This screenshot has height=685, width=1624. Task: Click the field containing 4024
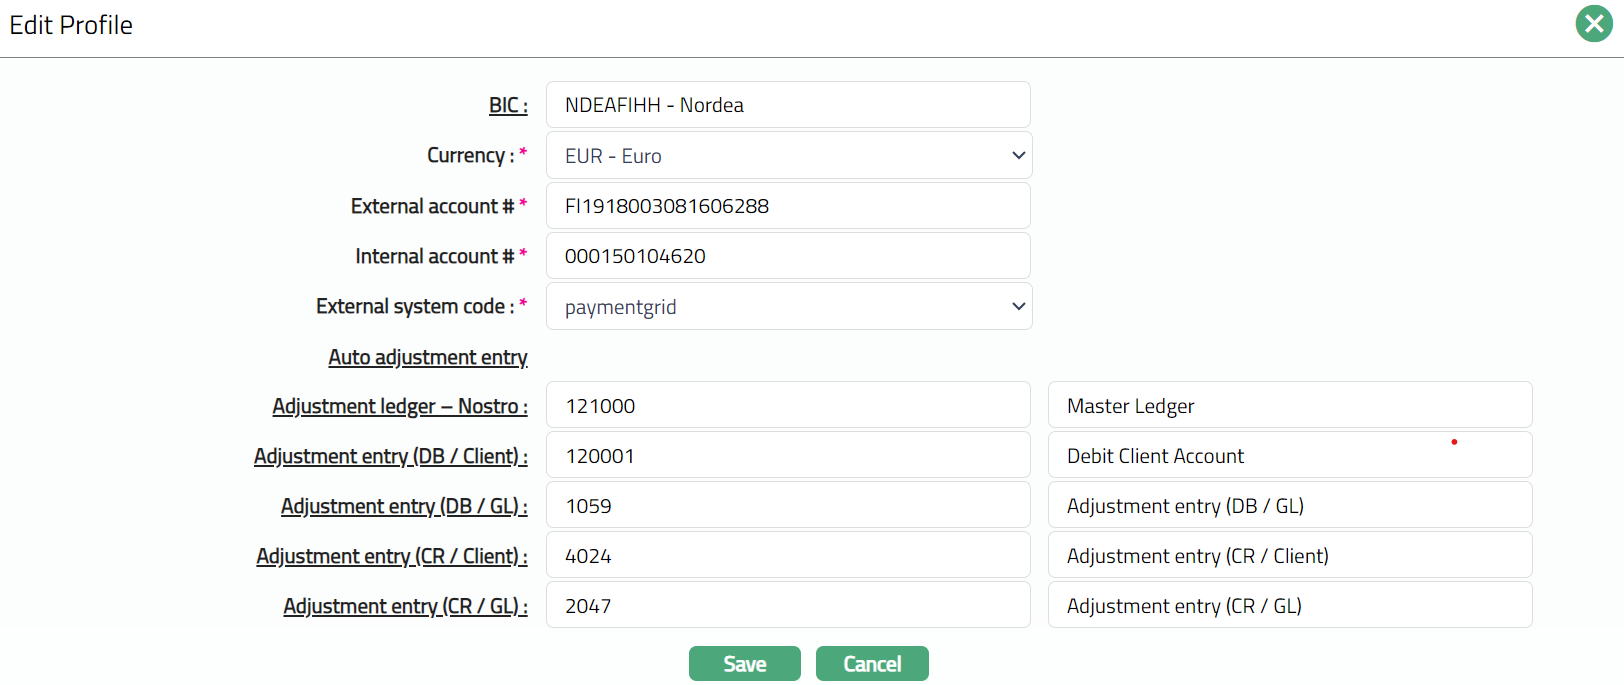(x=788, y=556)
